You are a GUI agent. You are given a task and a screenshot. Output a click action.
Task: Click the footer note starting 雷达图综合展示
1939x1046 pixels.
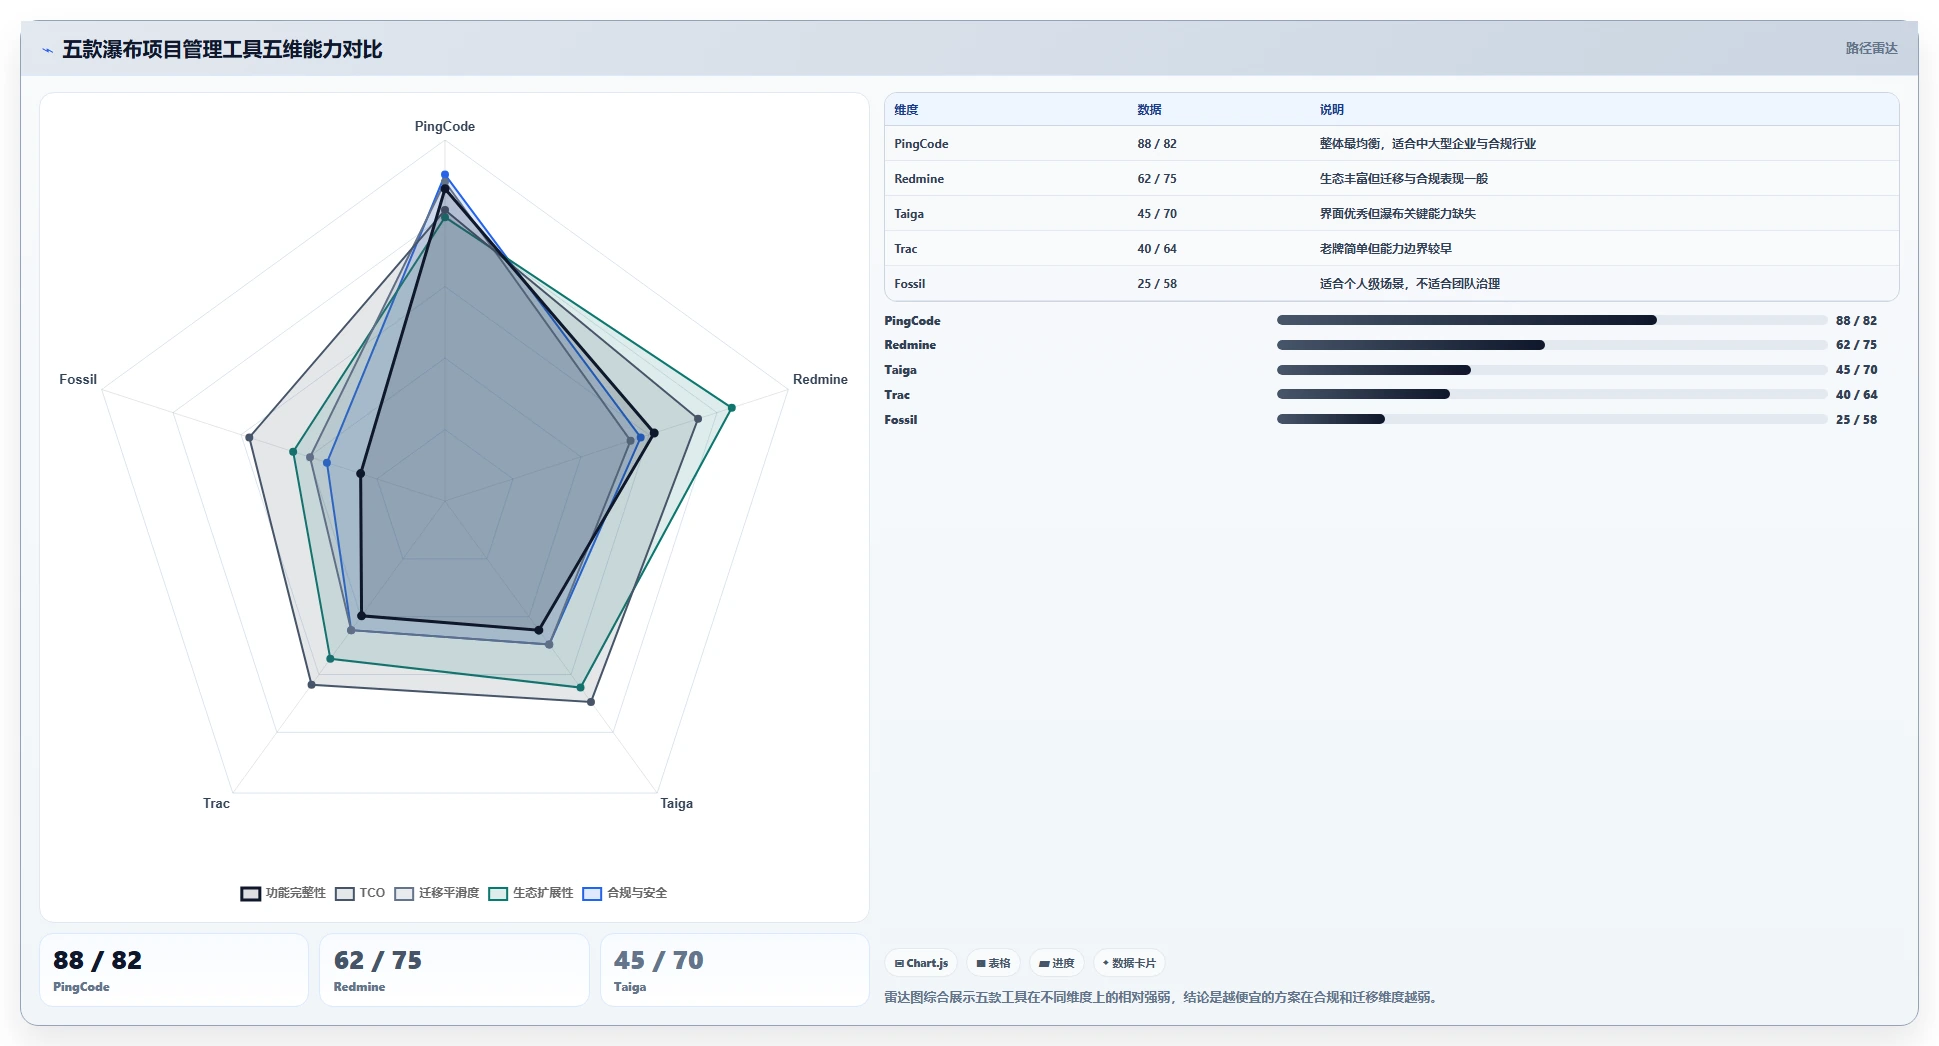point(1163,997)
